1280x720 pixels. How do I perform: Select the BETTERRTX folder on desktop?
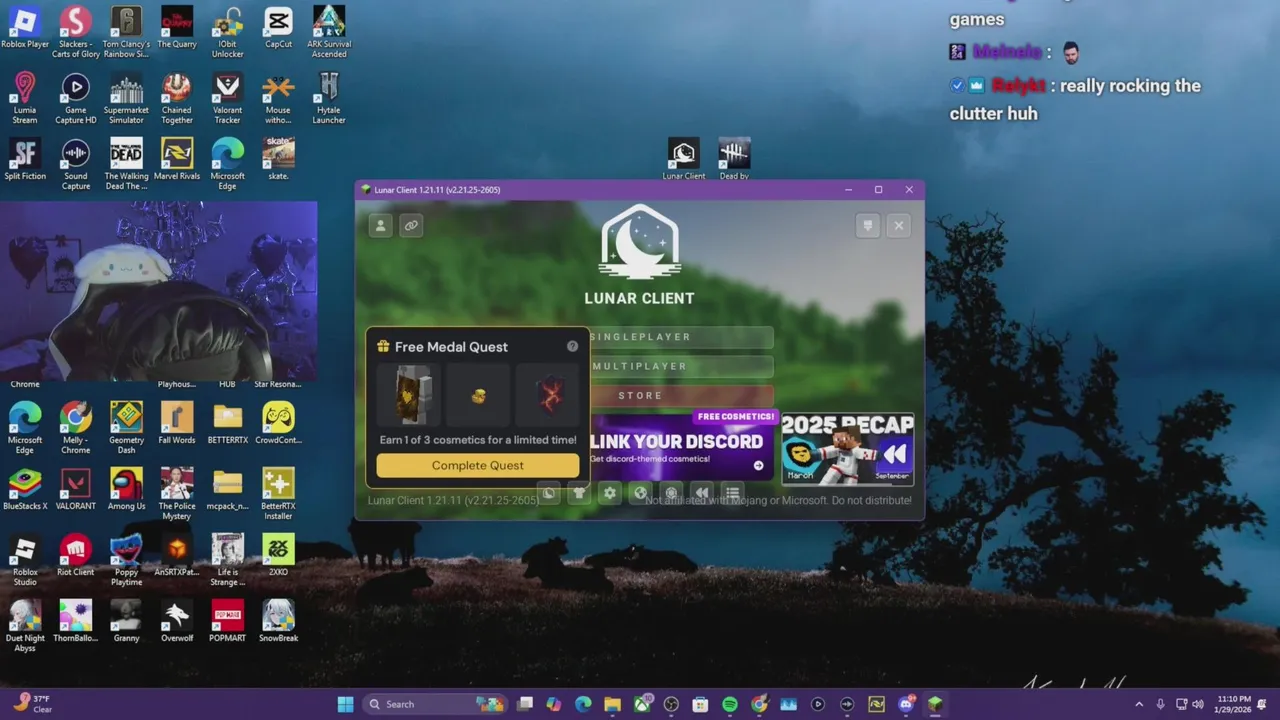click(227, 423)
